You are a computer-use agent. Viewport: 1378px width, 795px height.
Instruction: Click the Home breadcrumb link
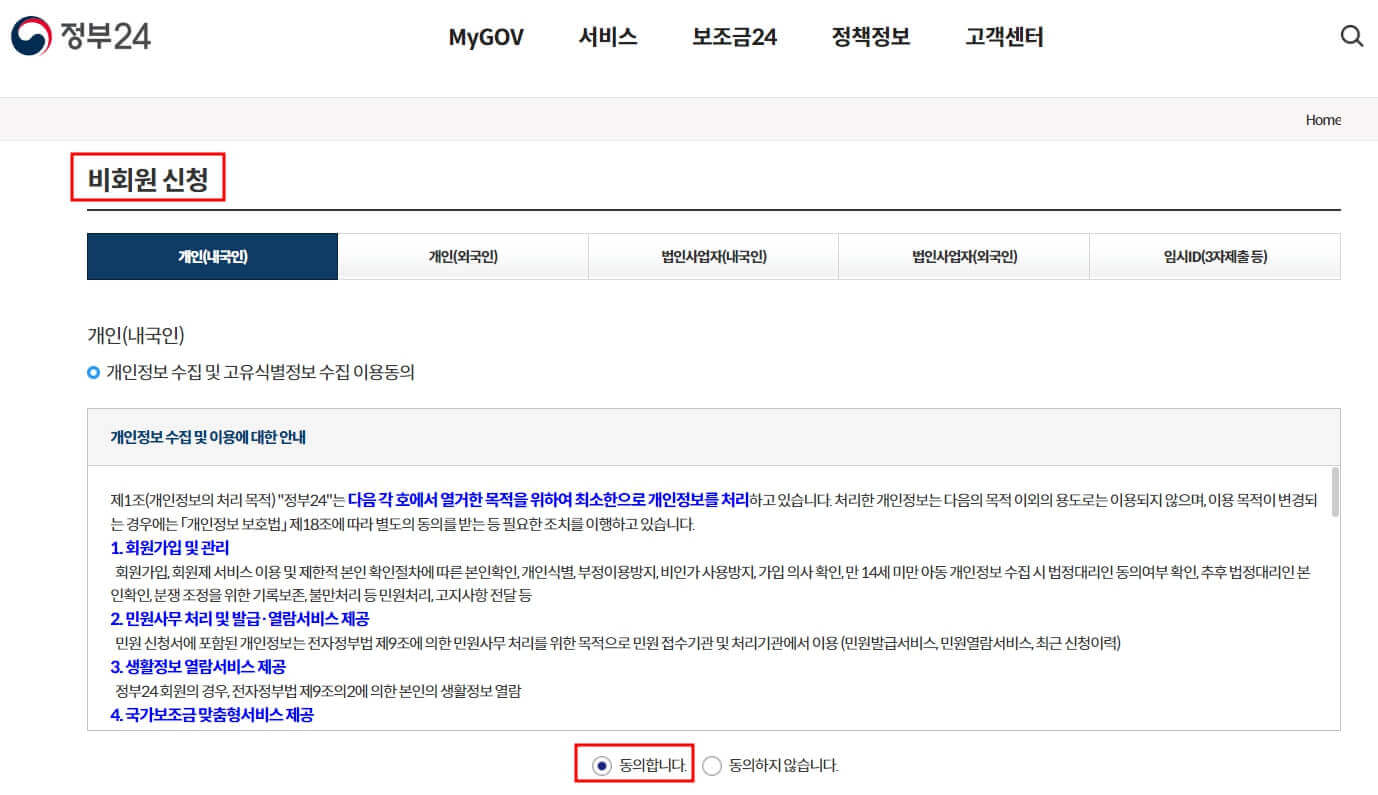coord(1323,119)
